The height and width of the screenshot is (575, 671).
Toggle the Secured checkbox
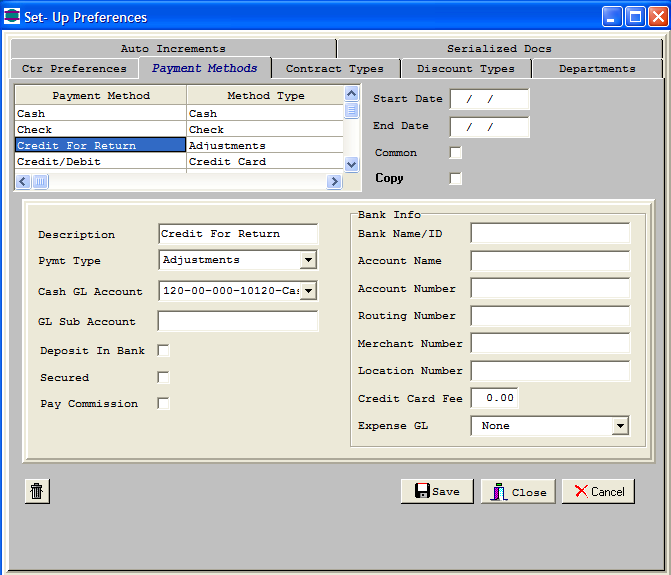pos(163,378)
